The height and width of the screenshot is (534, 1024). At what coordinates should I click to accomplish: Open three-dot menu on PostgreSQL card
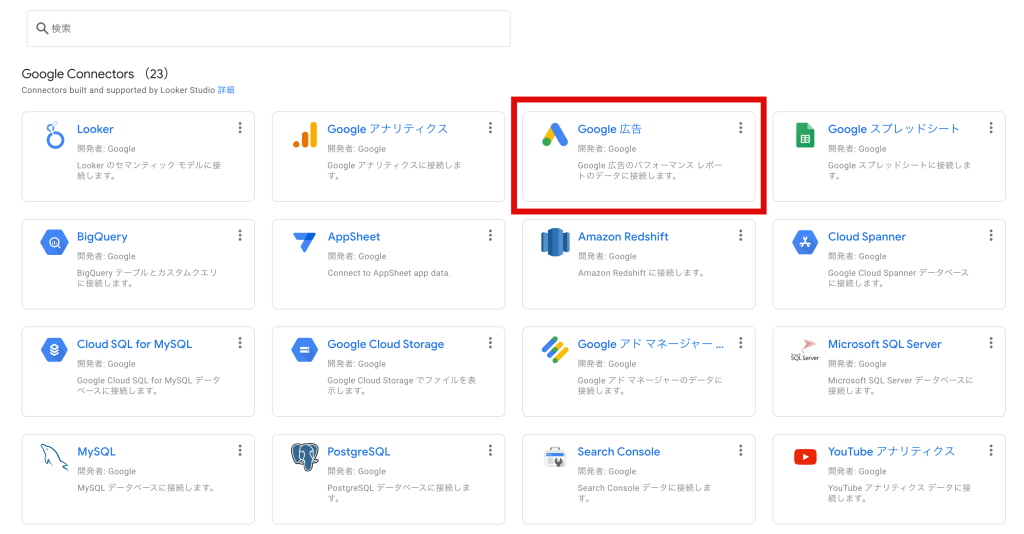(490, 450)
